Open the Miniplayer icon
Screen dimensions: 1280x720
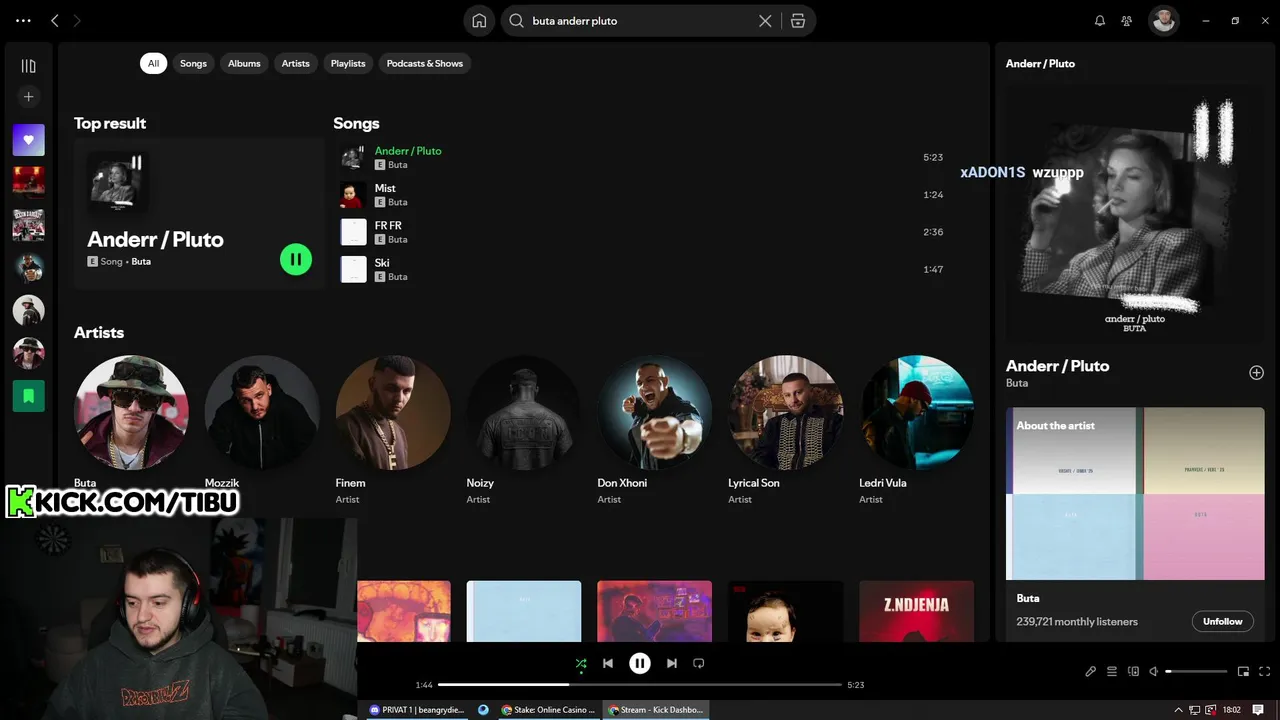point(1244,672)
